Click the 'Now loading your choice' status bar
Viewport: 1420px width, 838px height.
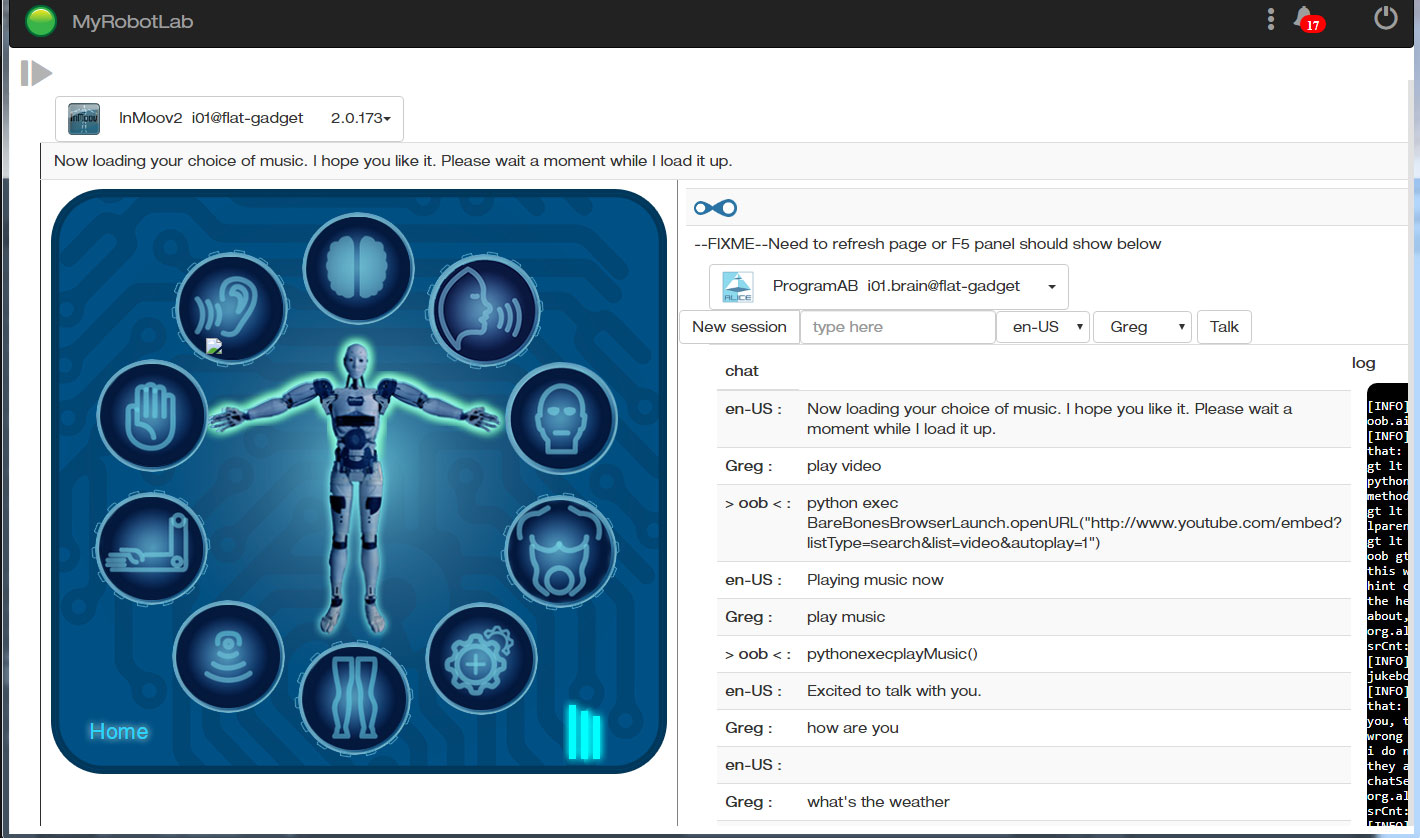click(x=725, y=161)
